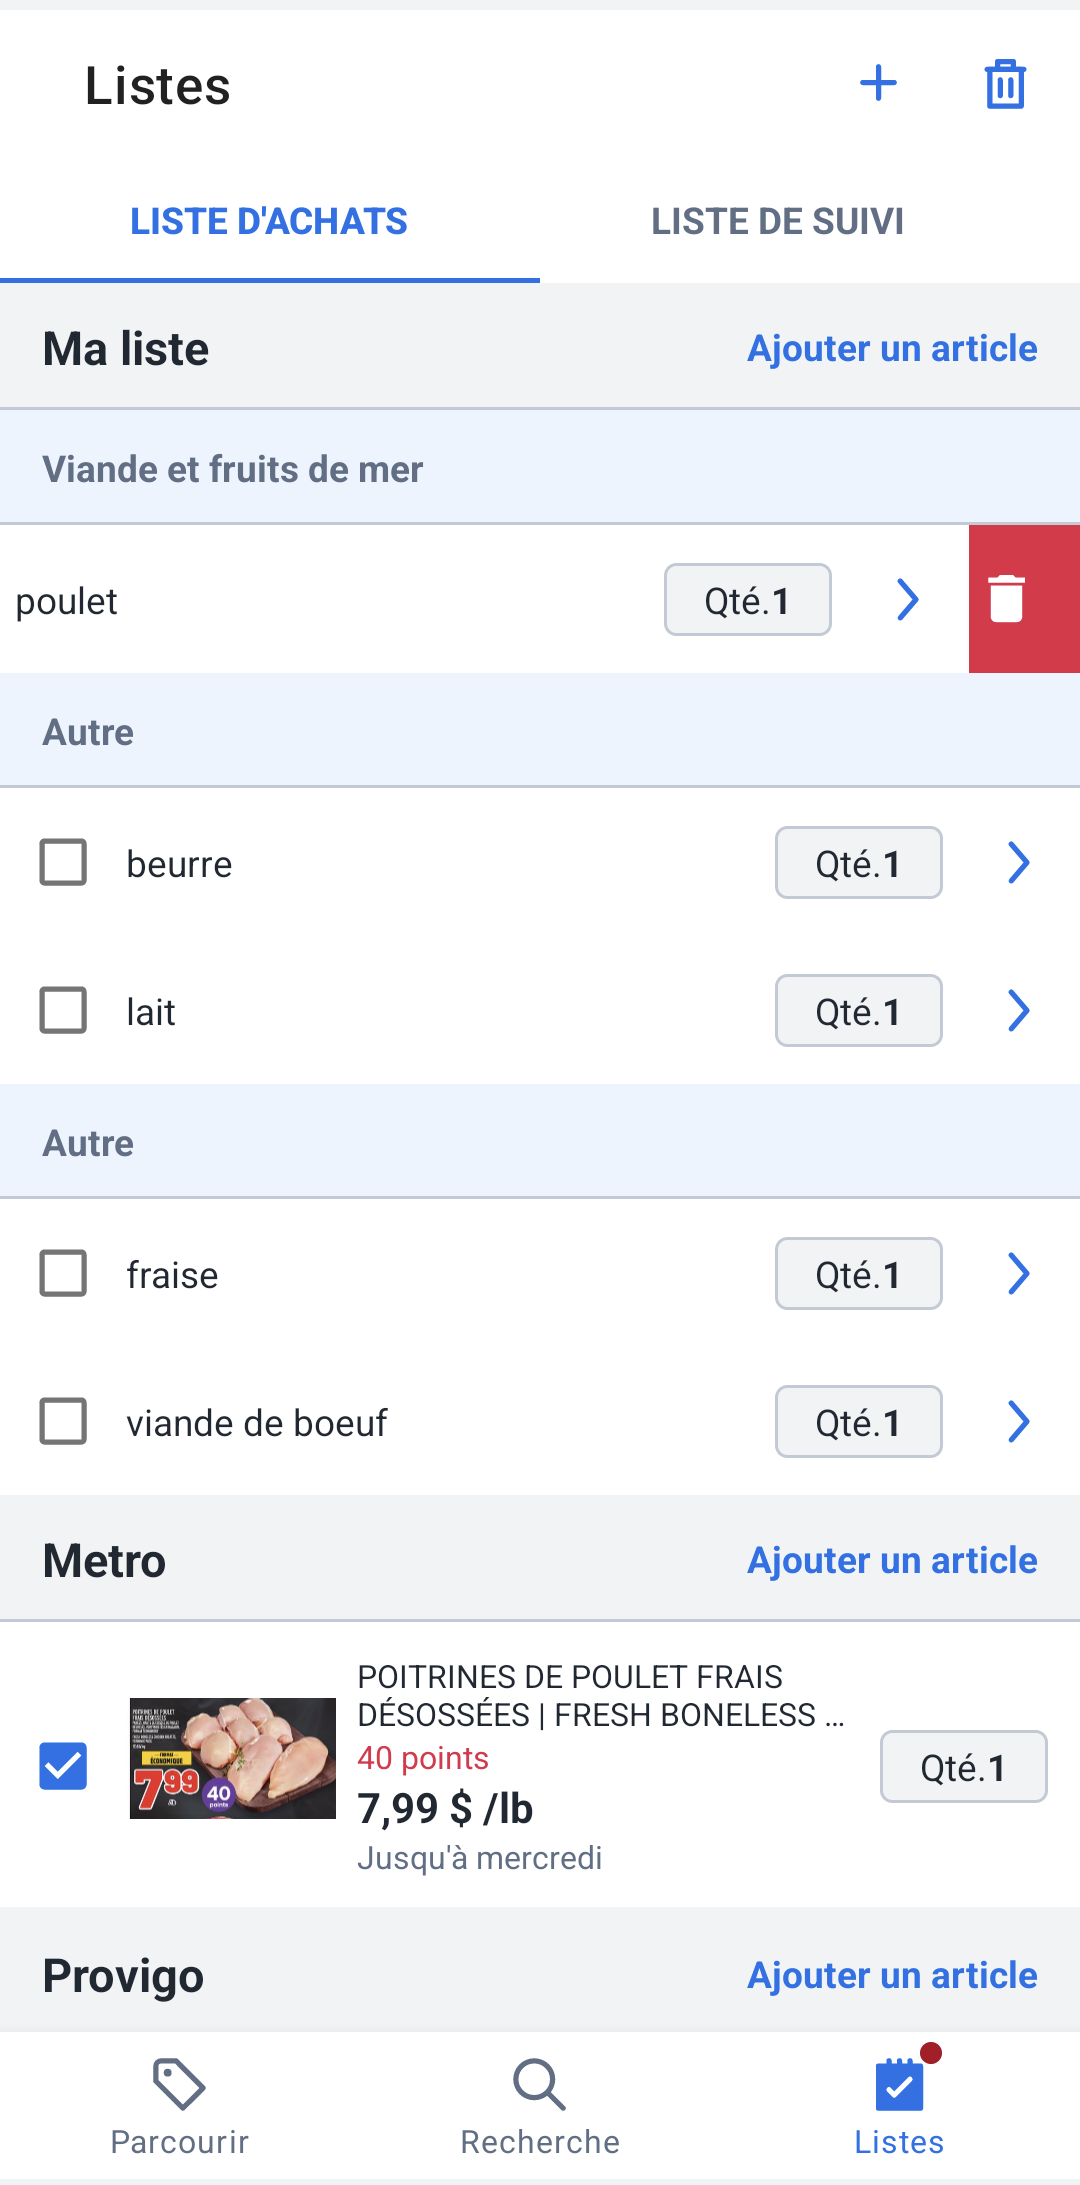Open the Recherche magnifier icon
The height and width of the screenshot is (2185, 1080).
(x=539, y=2084)
